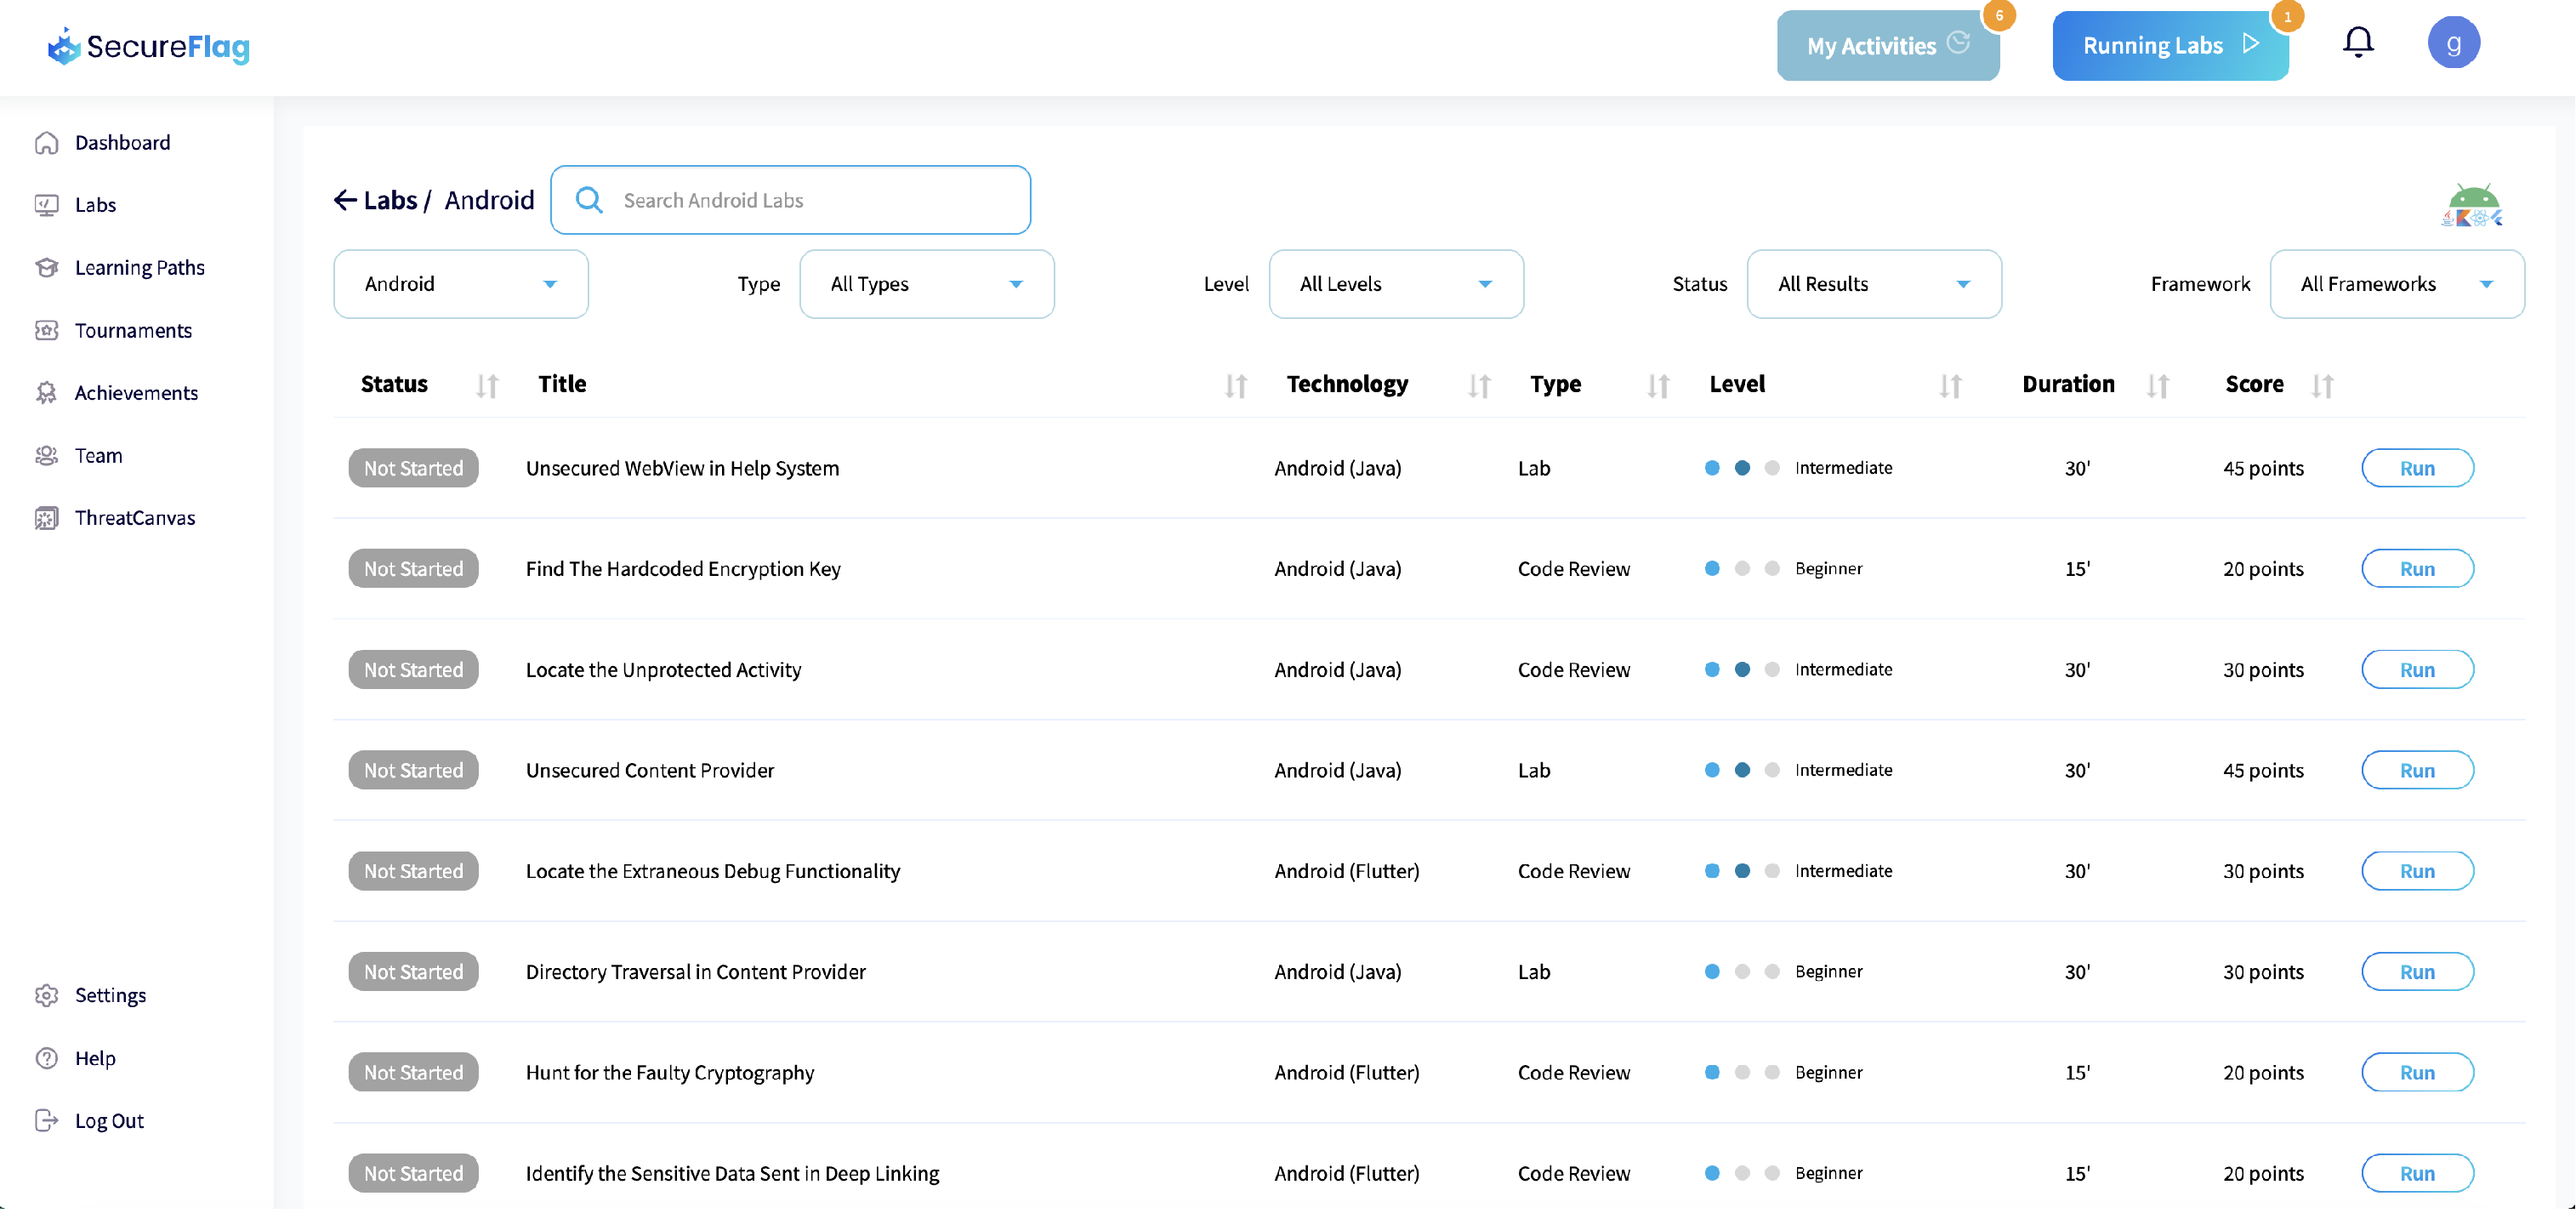The width and height of the screenshot is (2576, 1219).
Task: Go to Learning Paths in sidebar
Action: pos(139,267)
